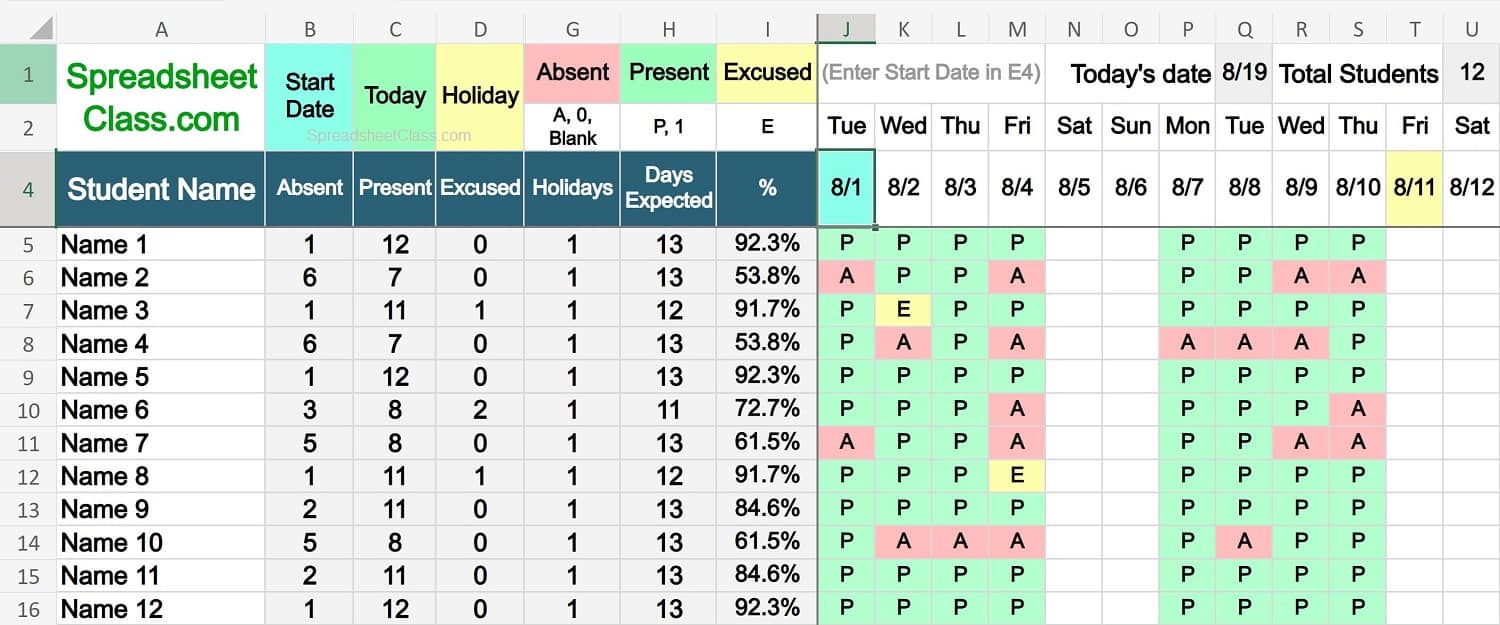Select row 4 header

pos(27,189)
